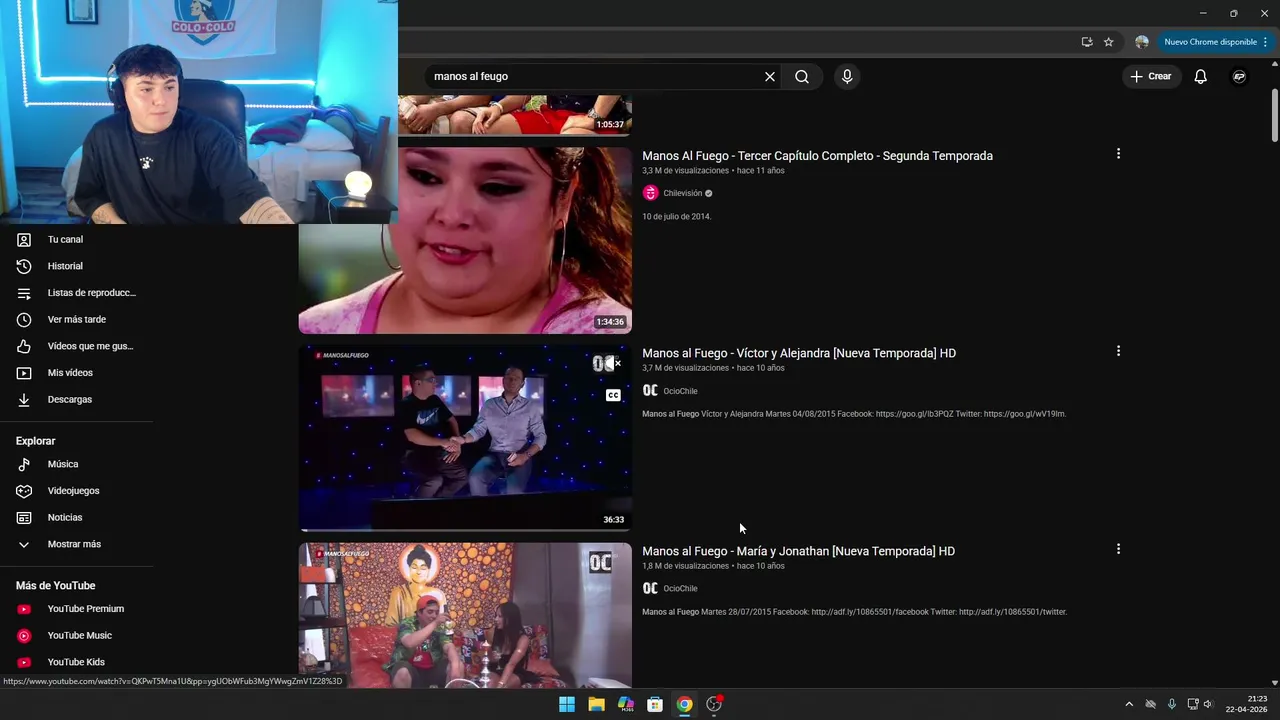
Task: Click the tray microphone icon
Action: 1172,704
